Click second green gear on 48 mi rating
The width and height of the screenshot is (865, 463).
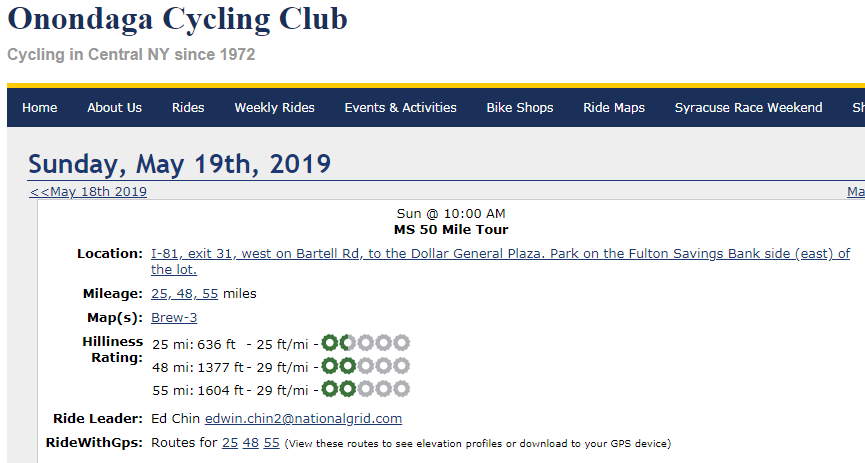(x=347, y=366)
